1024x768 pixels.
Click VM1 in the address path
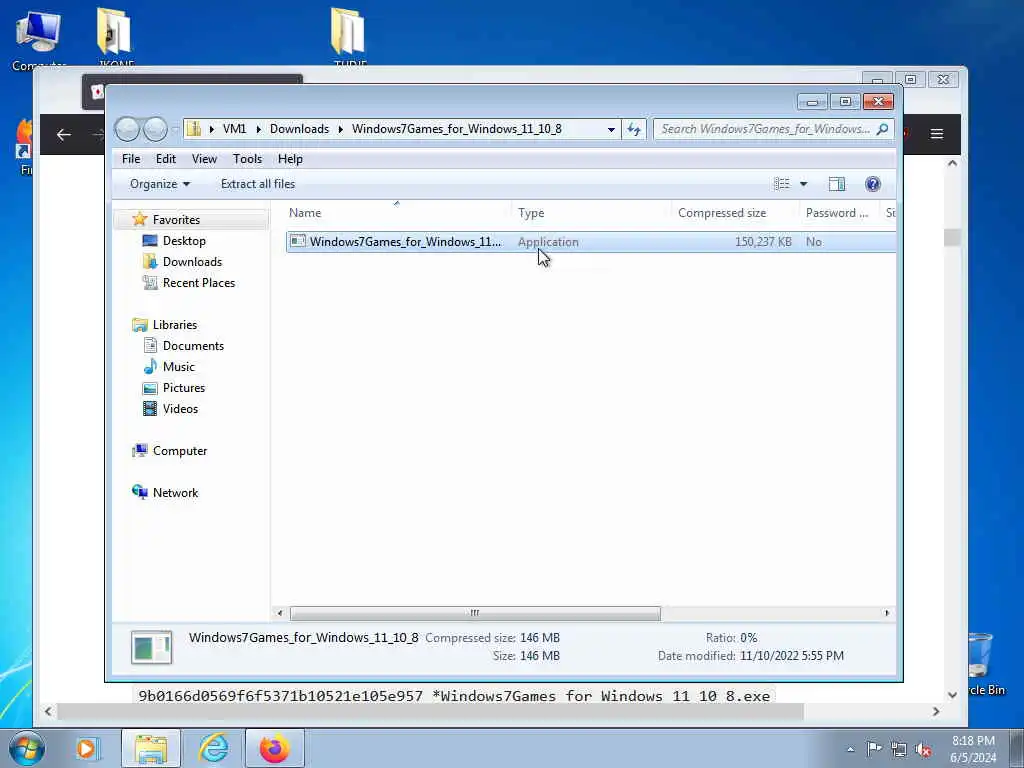click(x=234, y=129)
